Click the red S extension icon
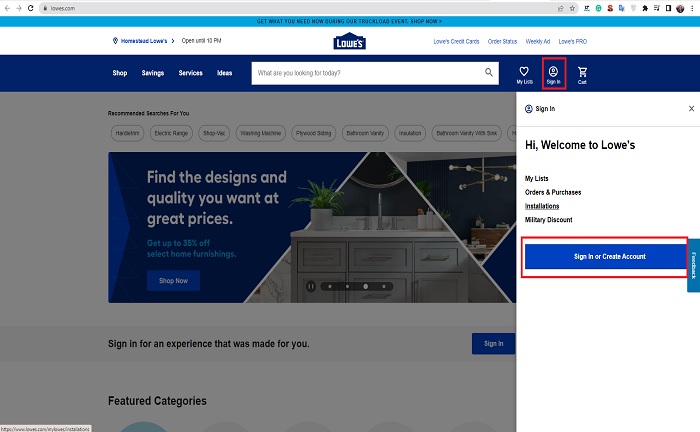700x432 pixels. (610, 8)
